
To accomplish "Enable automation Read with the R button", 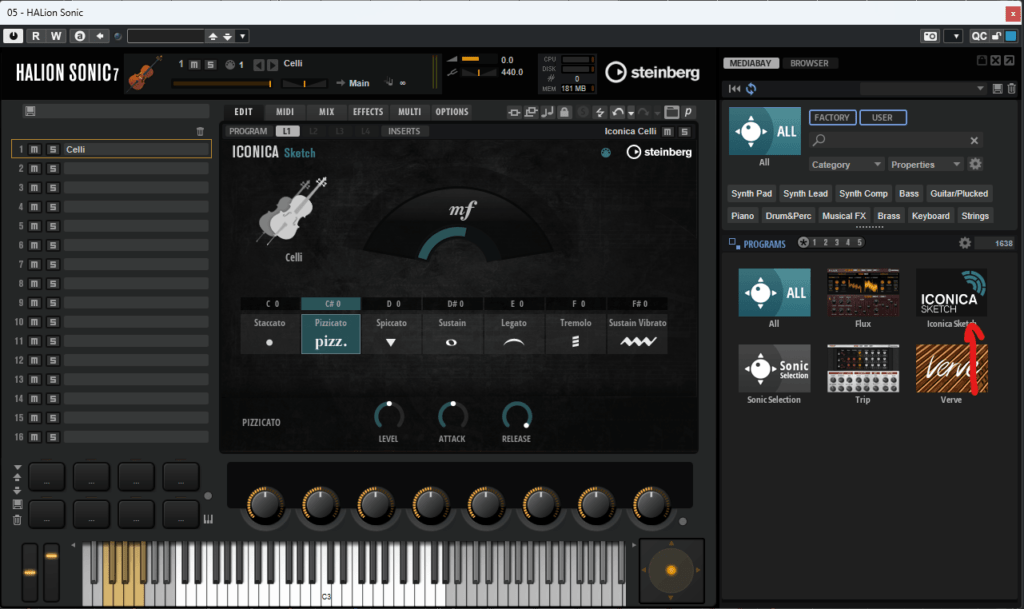I will (36, 36).
